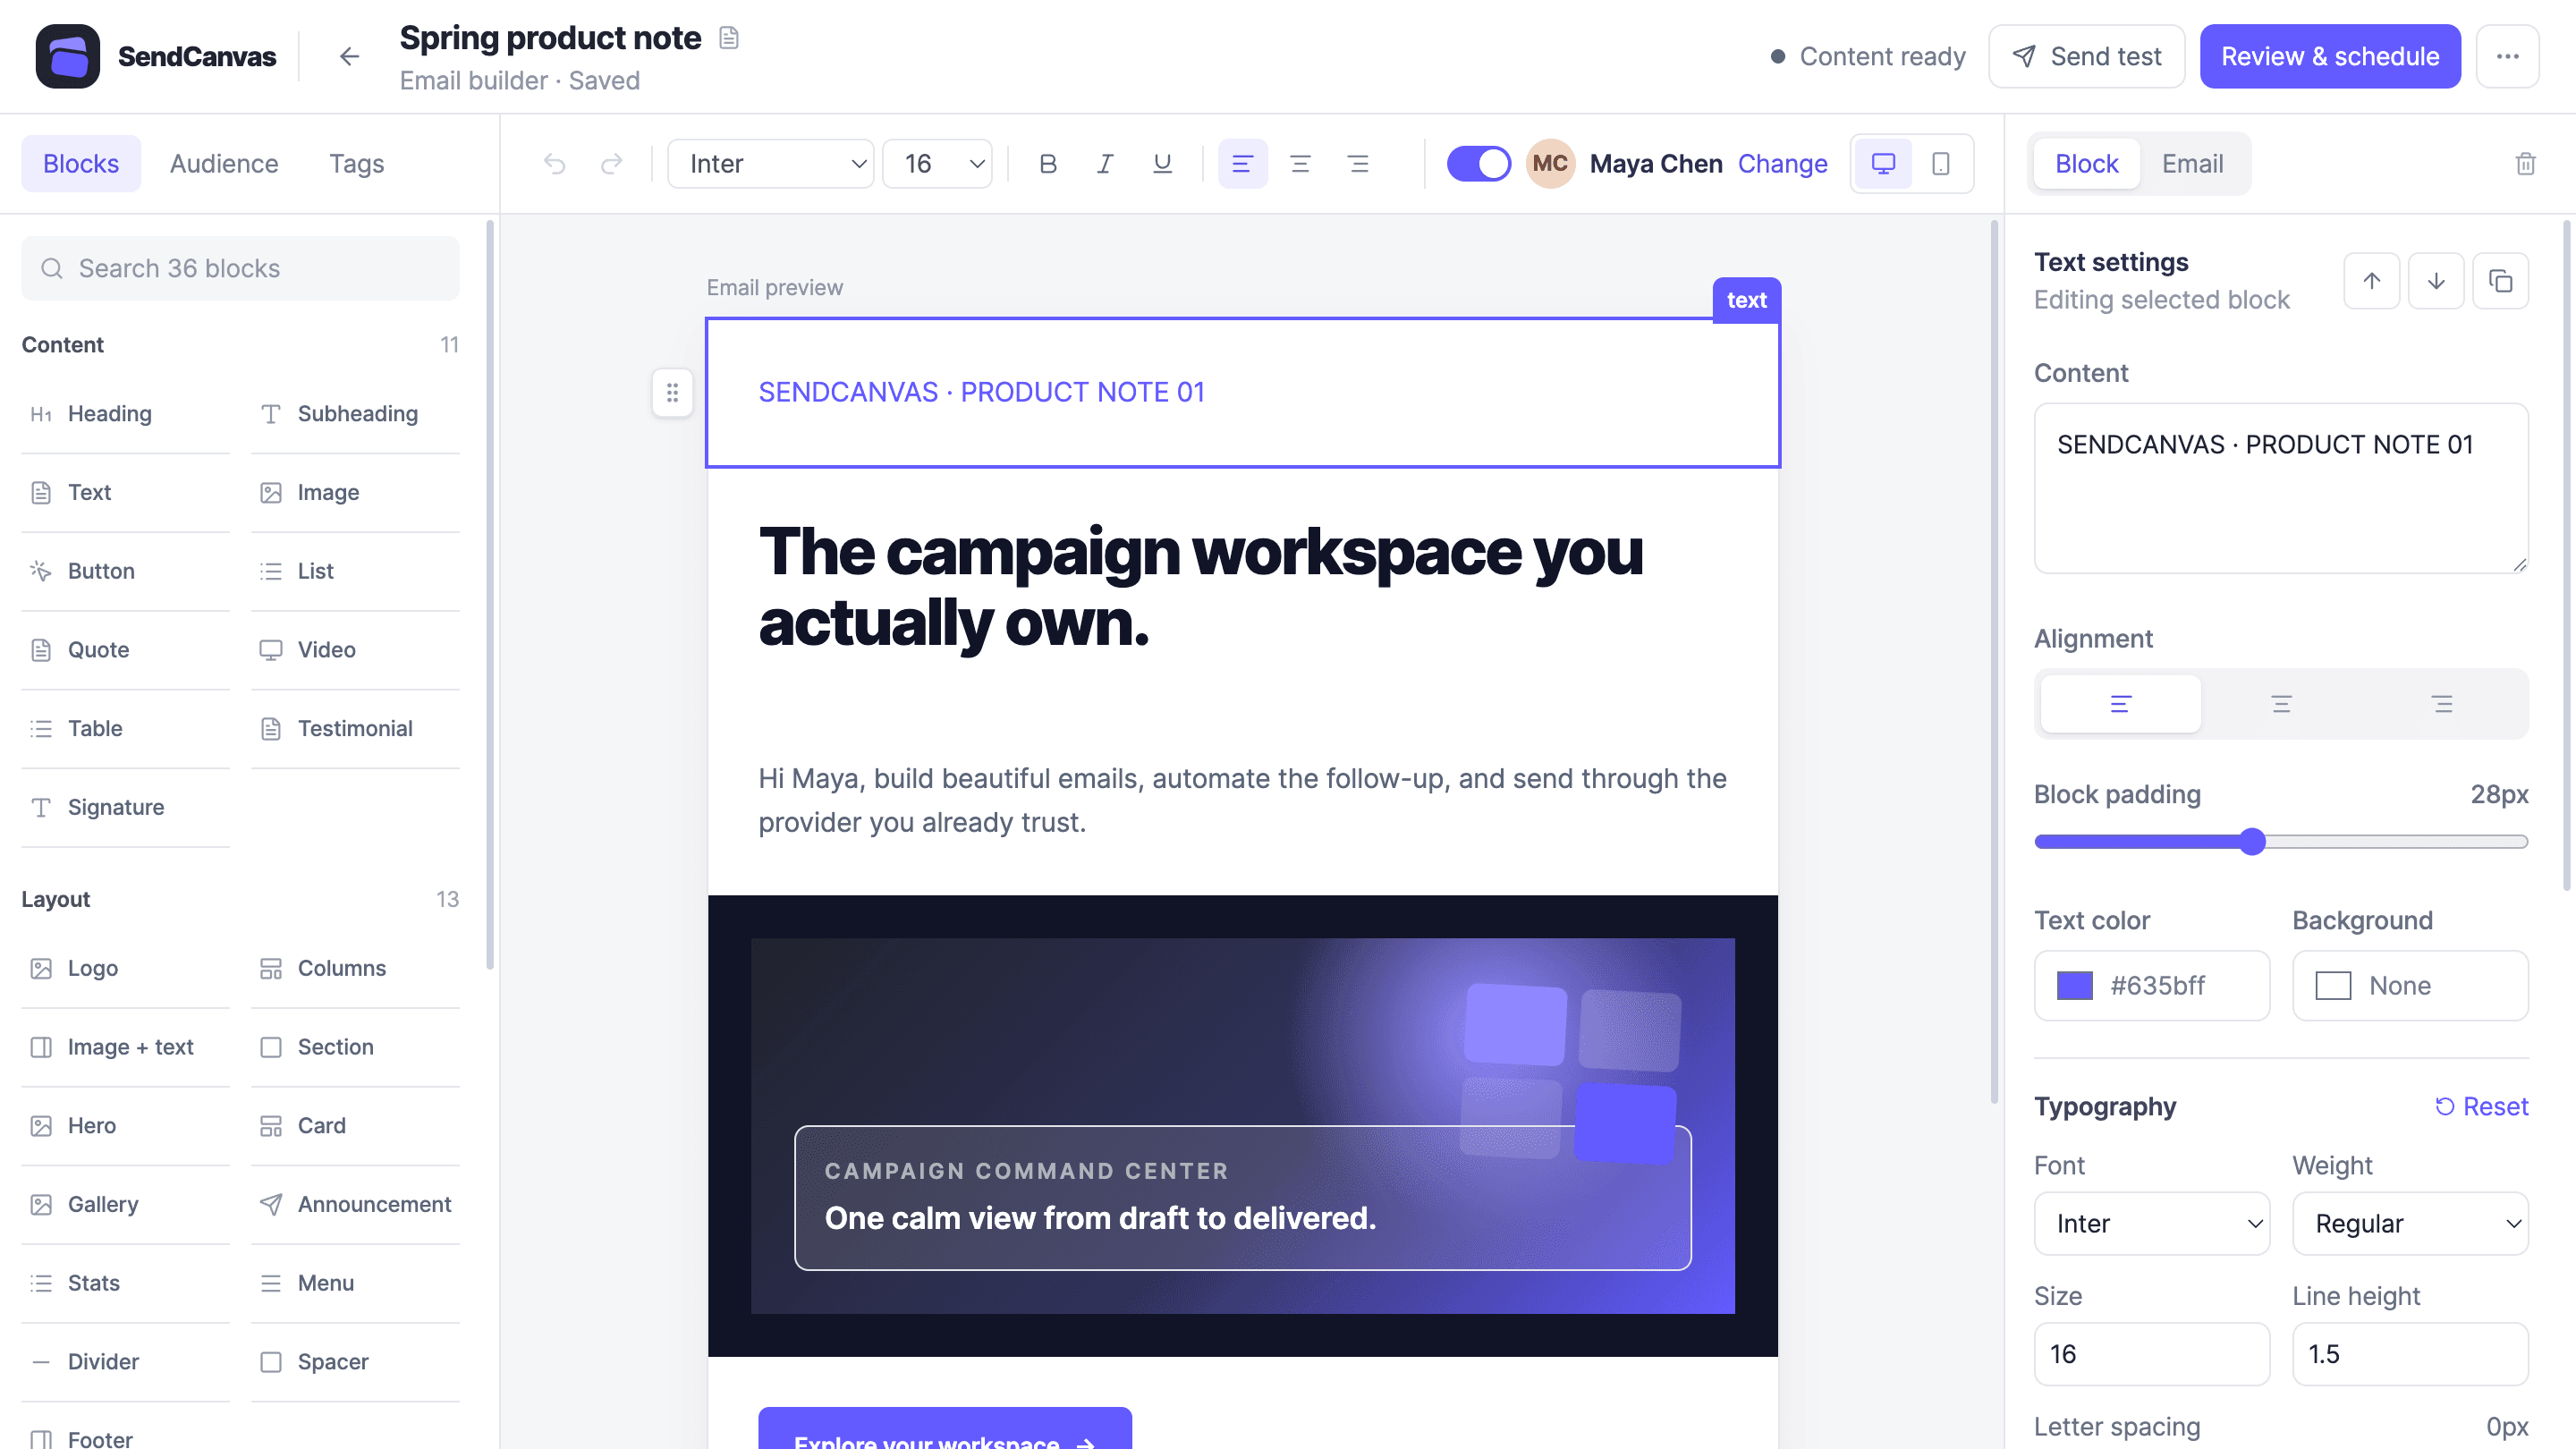Click the Block padding slider
Screen dimensions: 2576x1449
(x=2281, y=842)
